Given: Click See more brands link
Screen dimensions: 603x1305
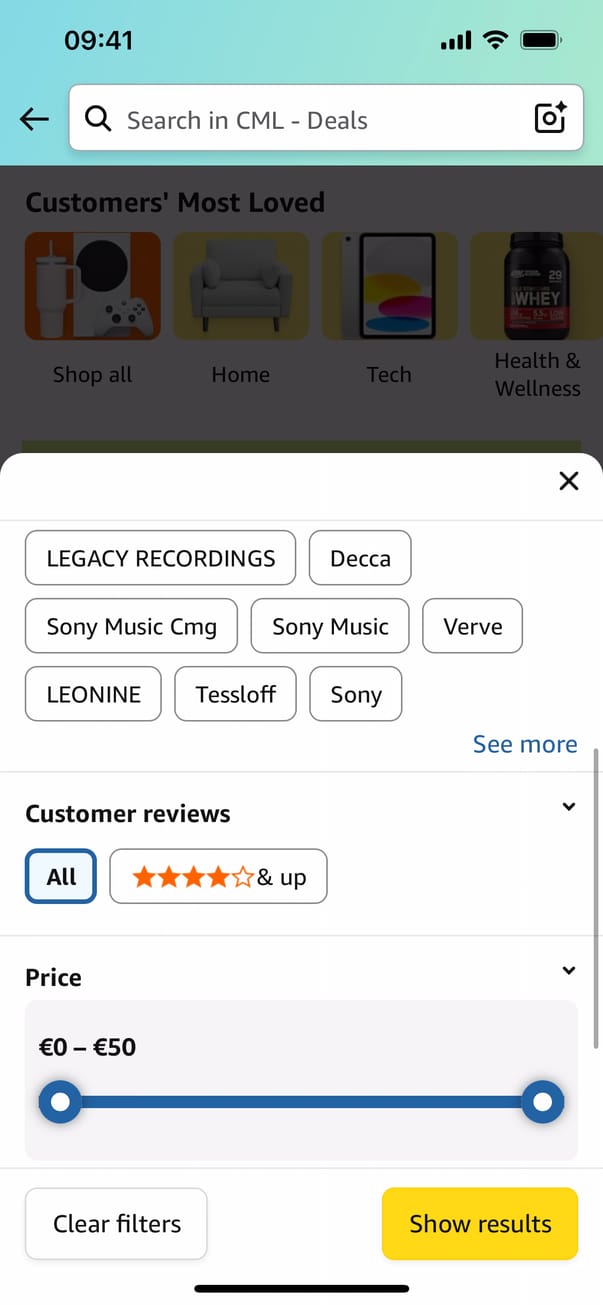Looking at the screenshot, I should click(x=524, y=744).
